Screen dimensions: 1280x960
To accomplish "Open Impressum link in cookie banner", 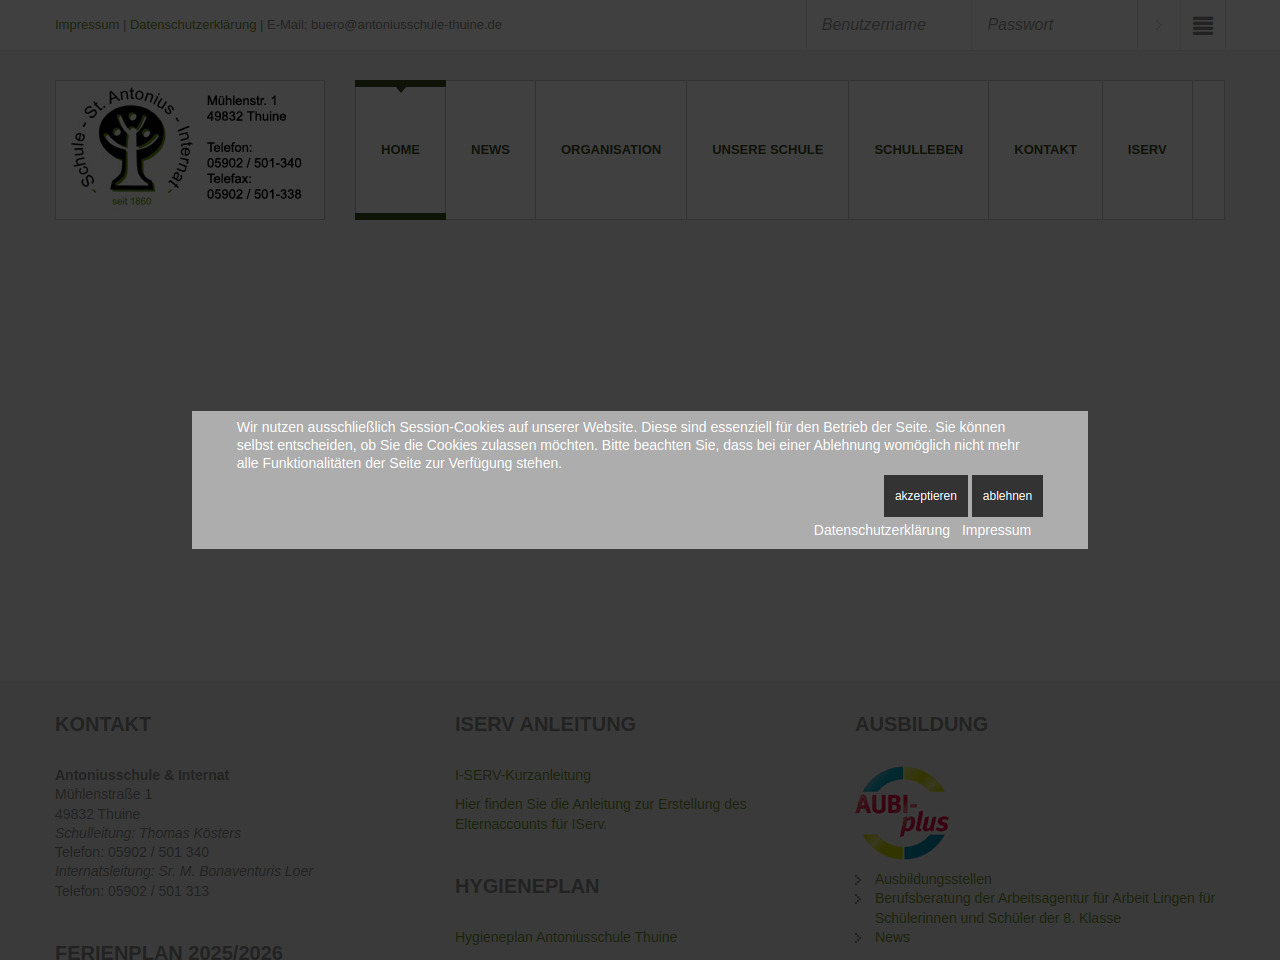I will point(996,530).
